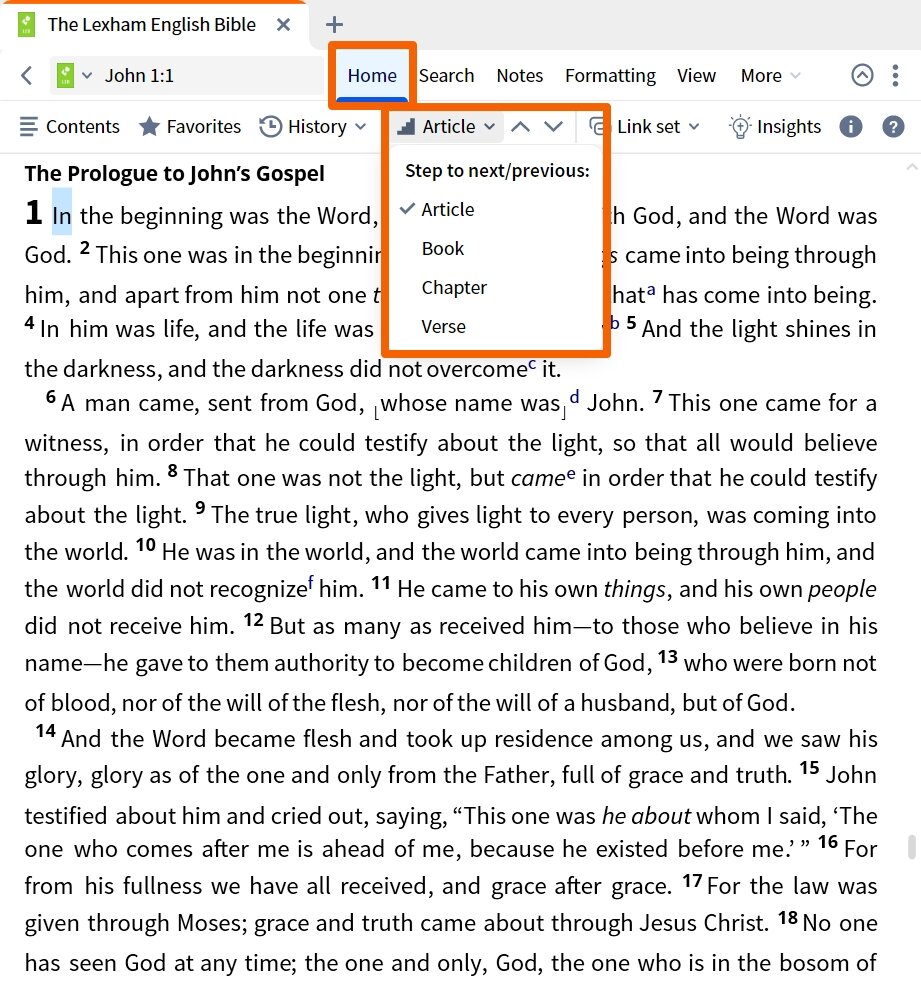This screenshot has height=985, width=921.
Task: Open a new tab with plus button
Action: pos(334,24)
